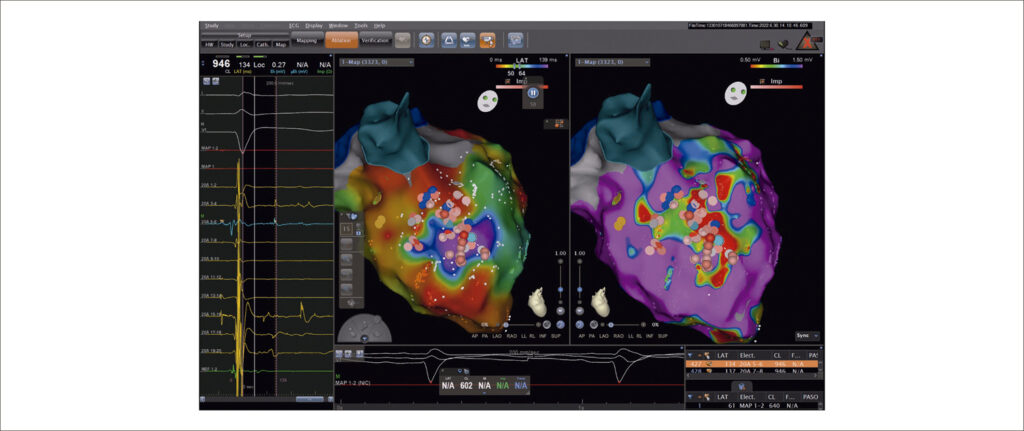Expand the arrow beside the 946 CL readout
Screen dimensions: 1024x431
tap(203, 63)
